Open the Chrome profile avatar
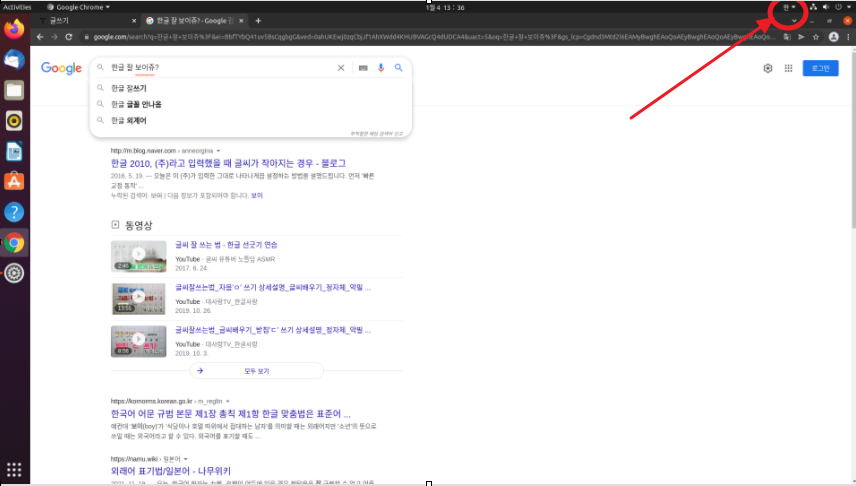 tap(833, 37)
